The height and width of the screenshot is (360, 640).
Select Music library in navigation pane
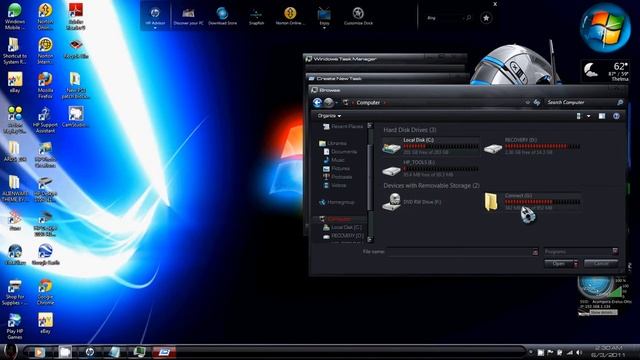tap(333, 160)
